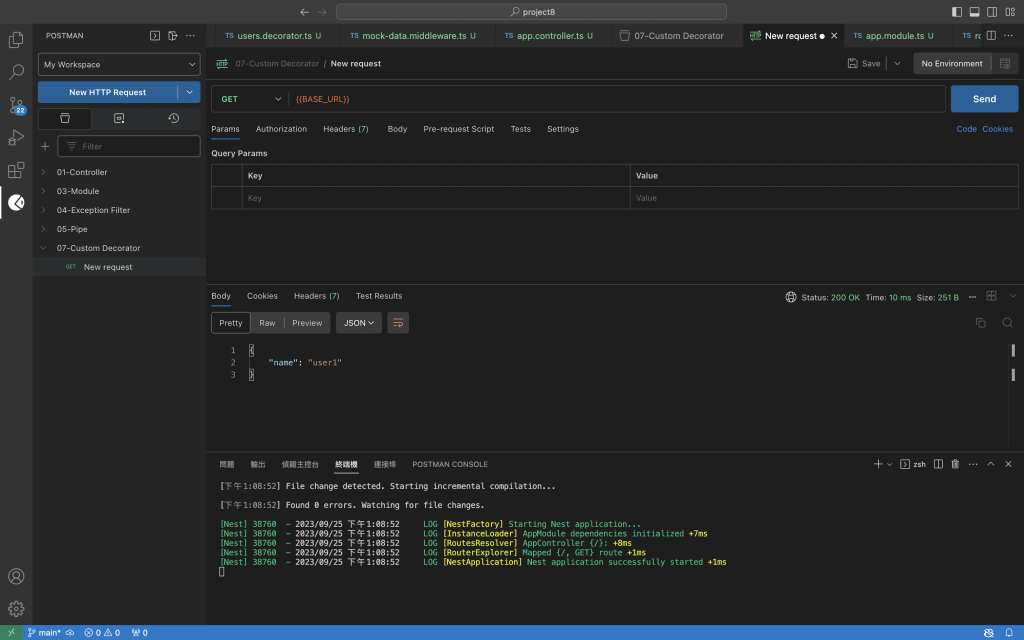Click the collections Filter input
This screenshot has height=640, width=1024.
[x=129, y=146]
